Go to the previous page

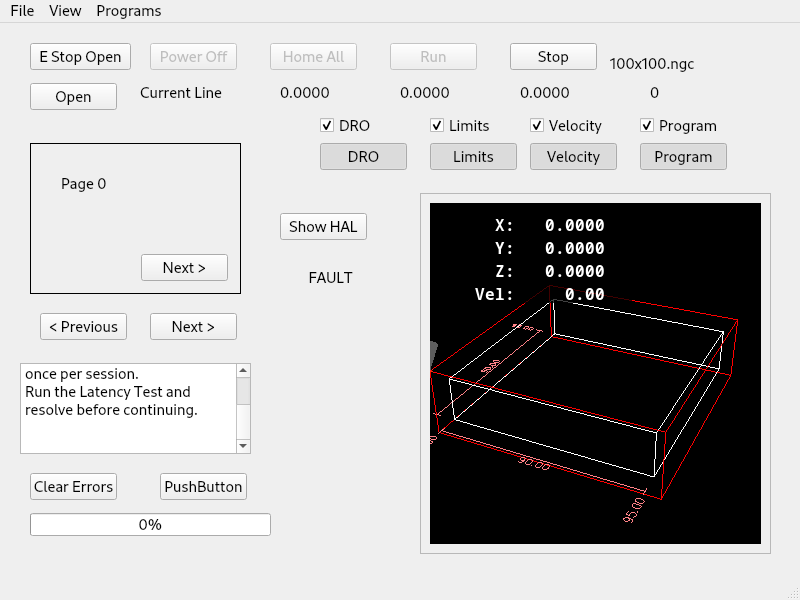click(x=83, y=327)
